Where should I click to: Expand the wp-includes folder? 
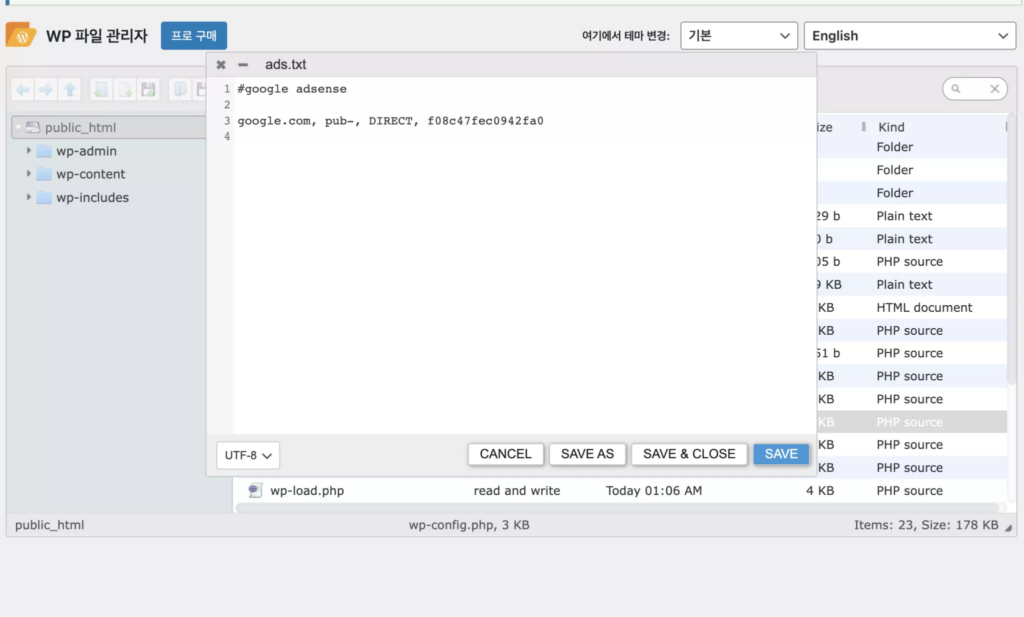click(29, 197)
